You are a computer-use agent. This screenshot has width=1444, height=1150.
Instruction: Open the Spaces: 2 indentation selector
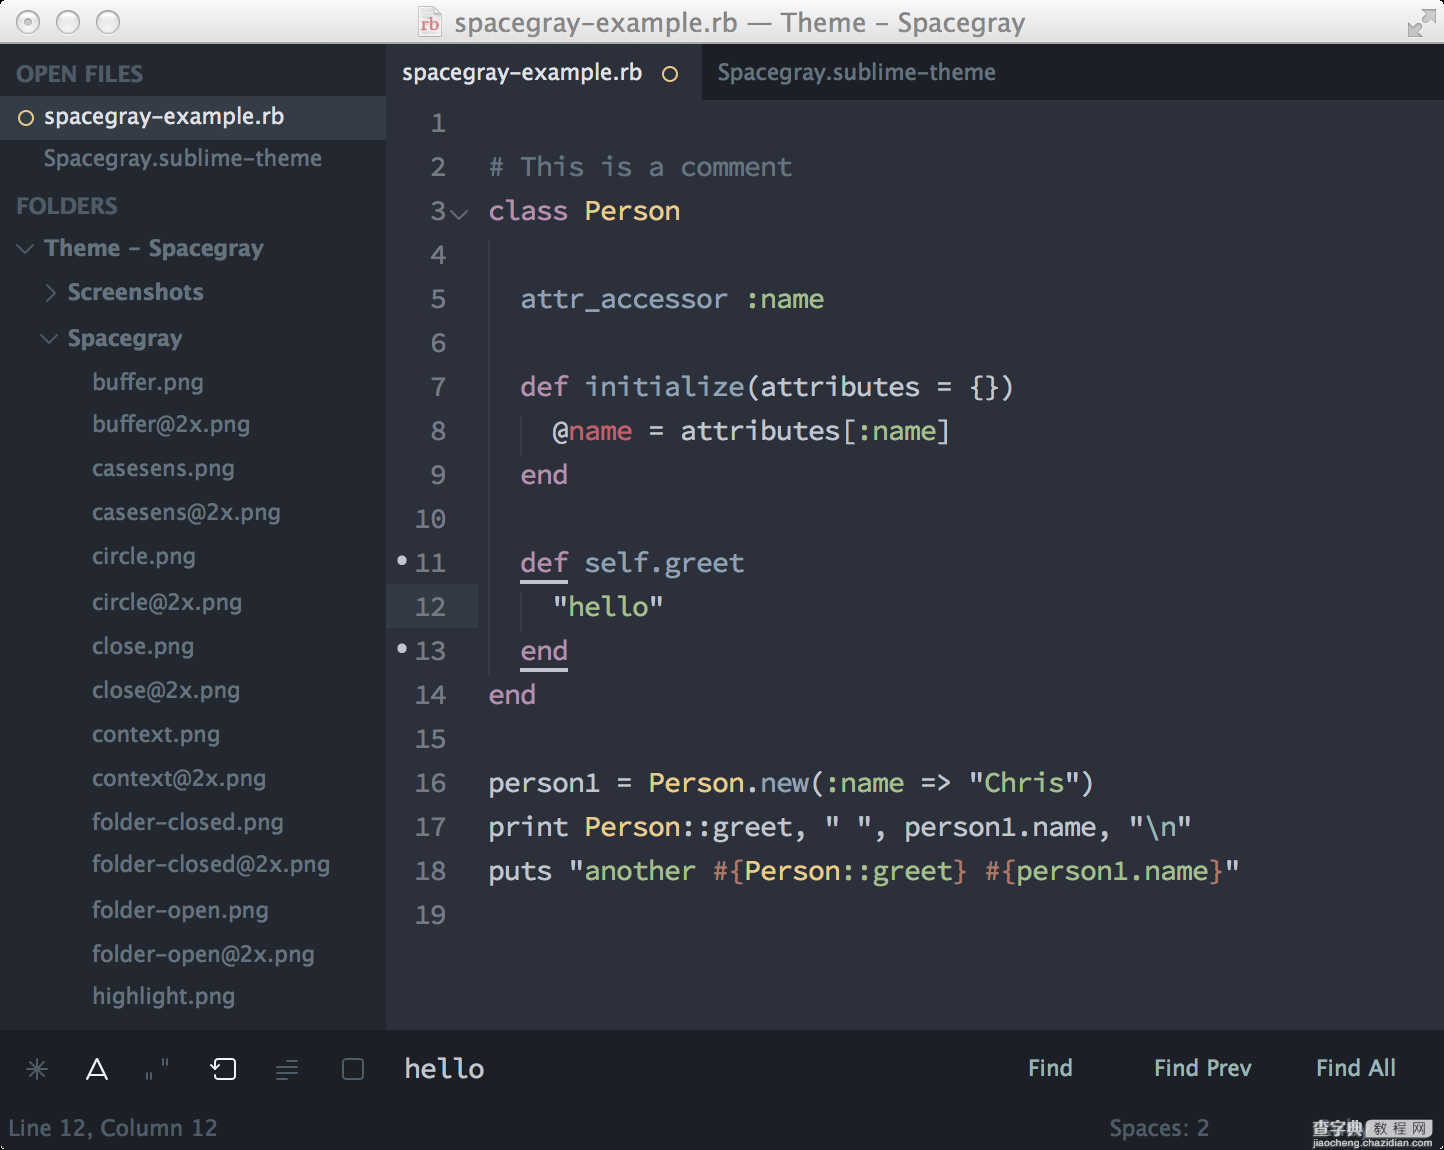pyautogui.click(x=1159, y=1128)
